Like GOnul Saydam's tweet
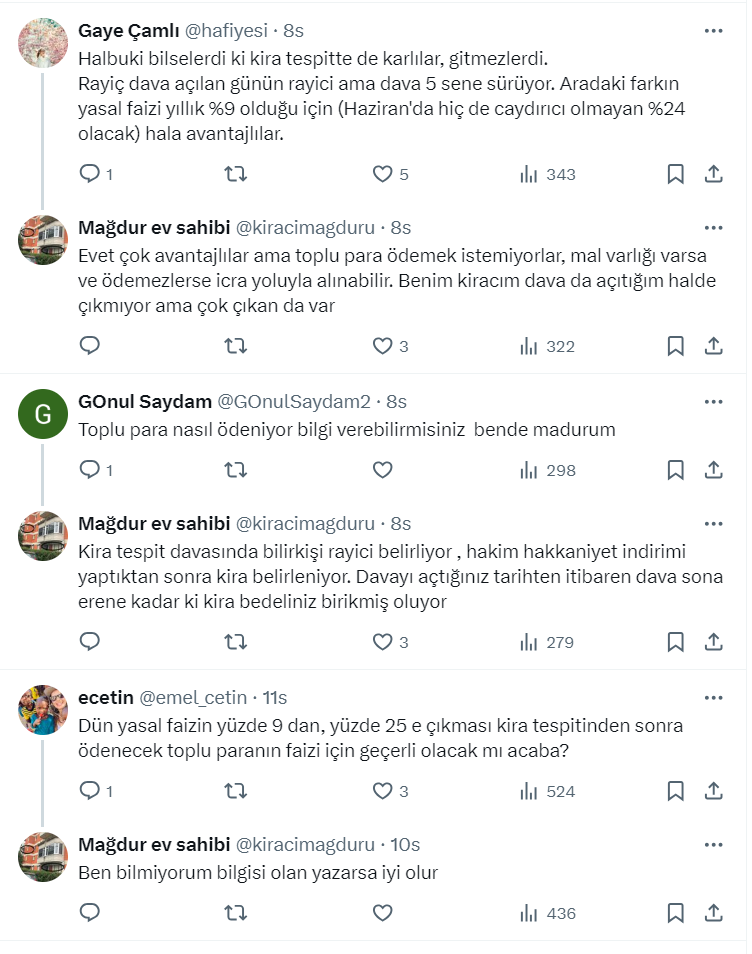 click(382, 470)
